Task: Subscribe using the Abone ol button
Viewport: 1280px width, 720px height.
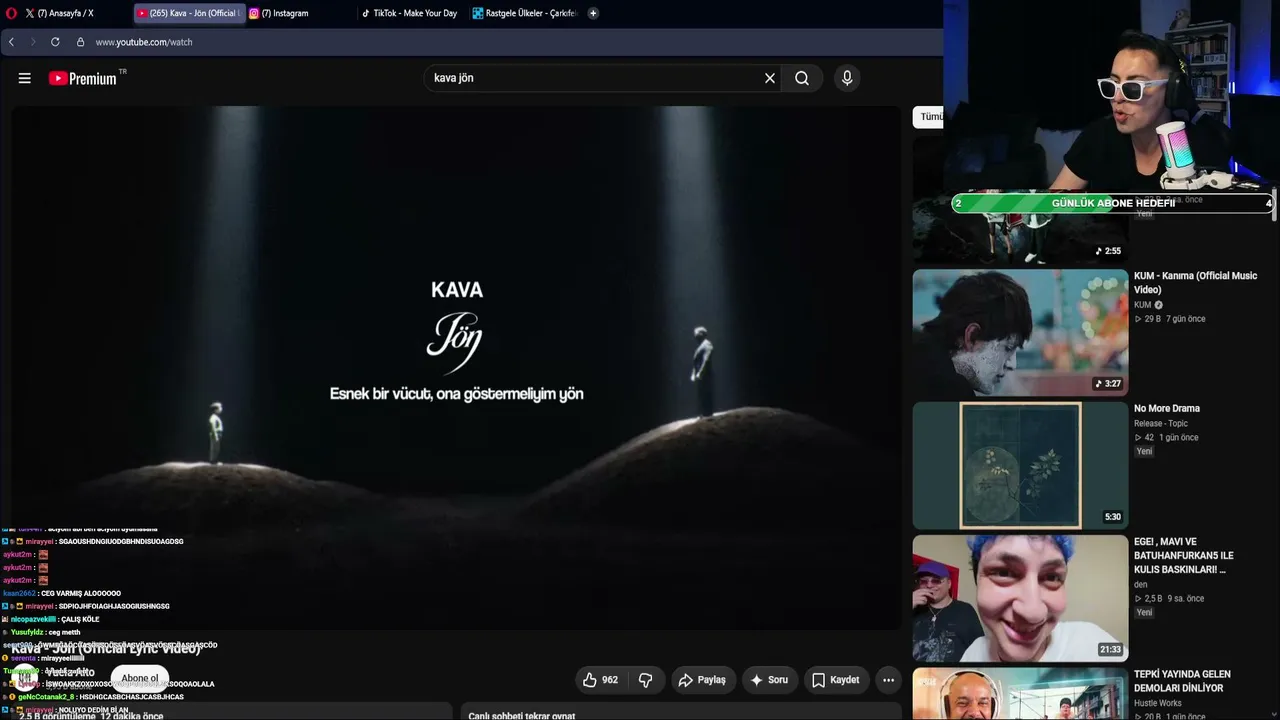Action: point(139,678)
